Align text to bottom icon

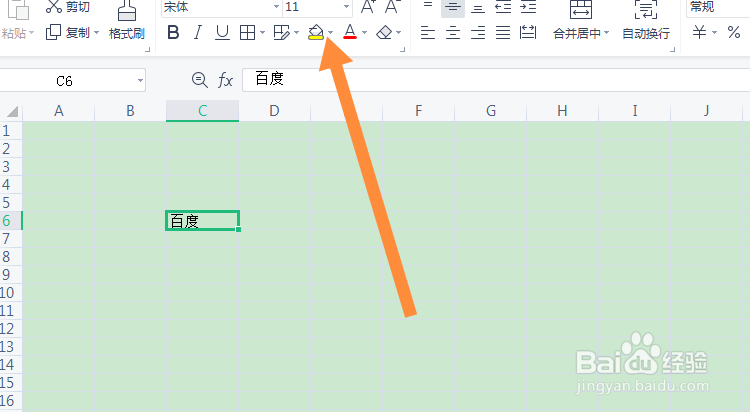coord(477,7)
